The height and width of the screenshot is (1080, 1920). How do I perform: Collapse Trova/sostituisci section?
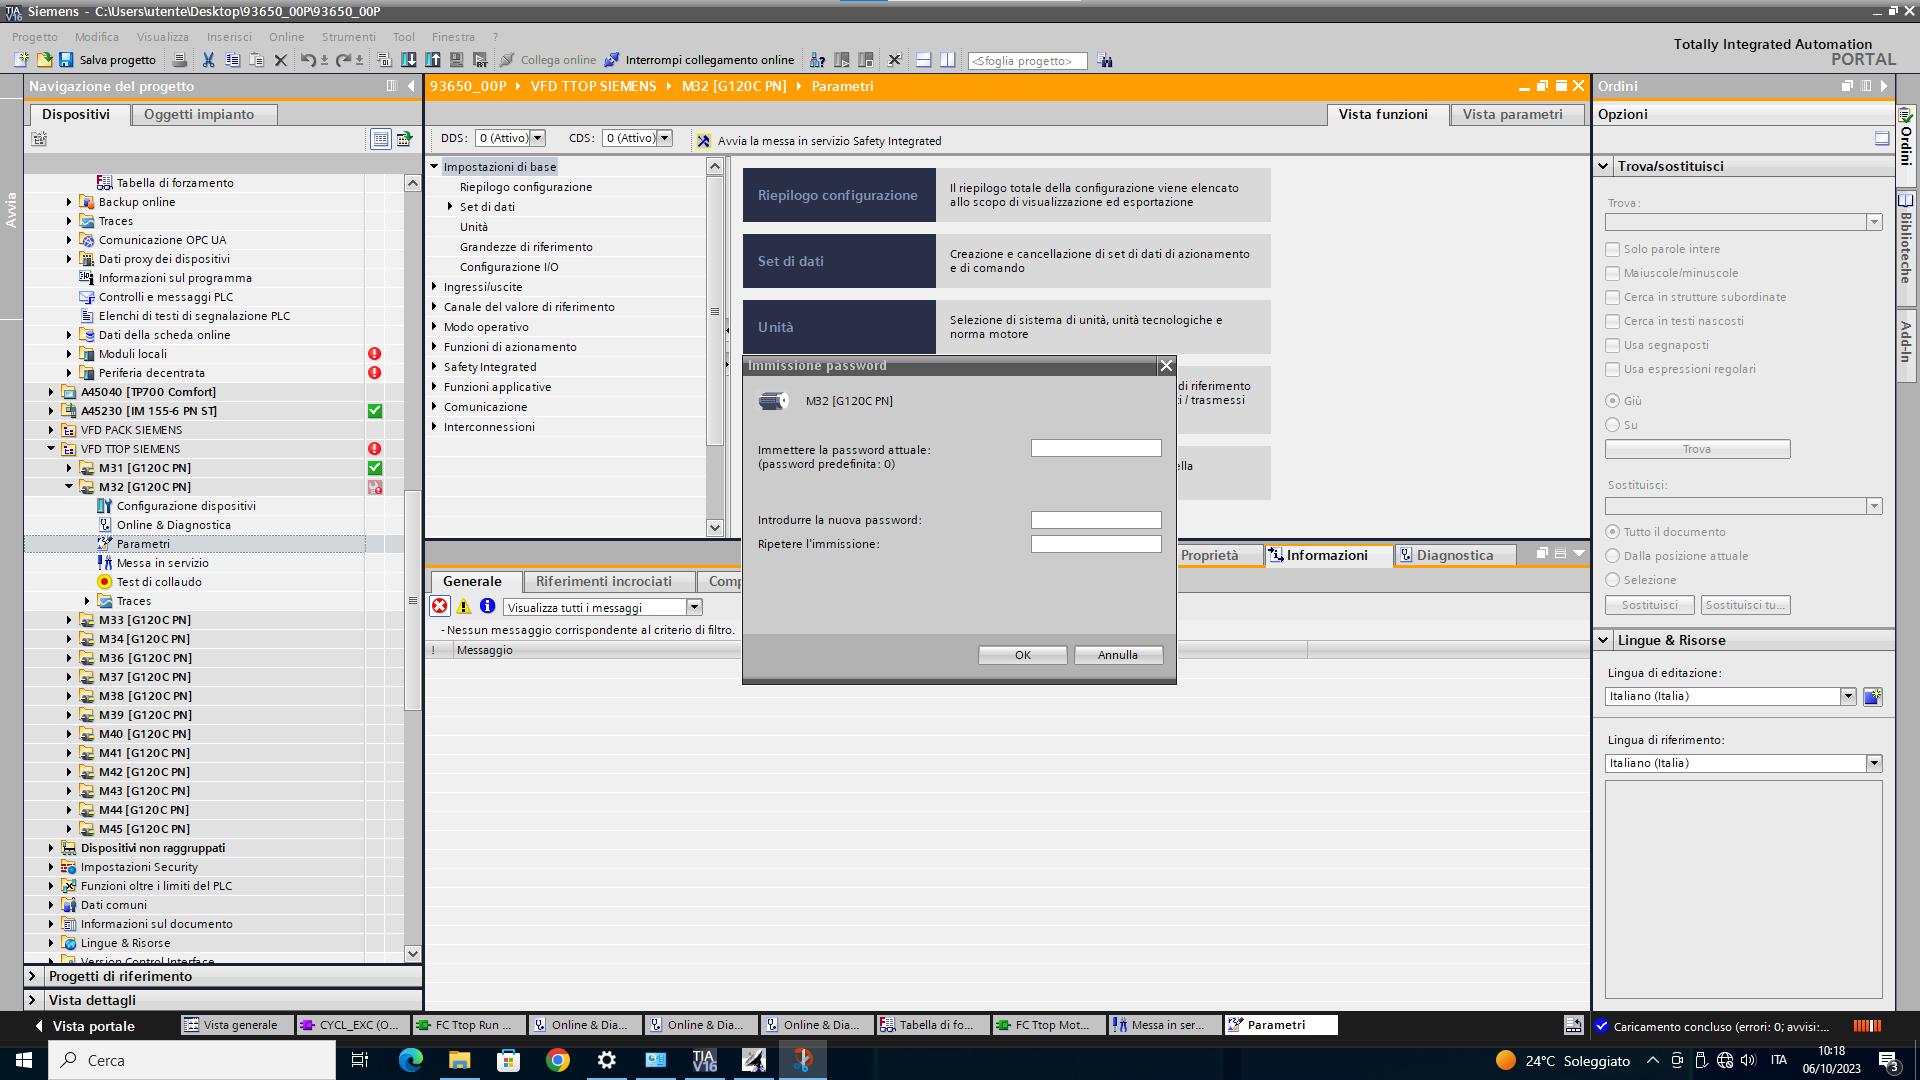(1604, 166)
